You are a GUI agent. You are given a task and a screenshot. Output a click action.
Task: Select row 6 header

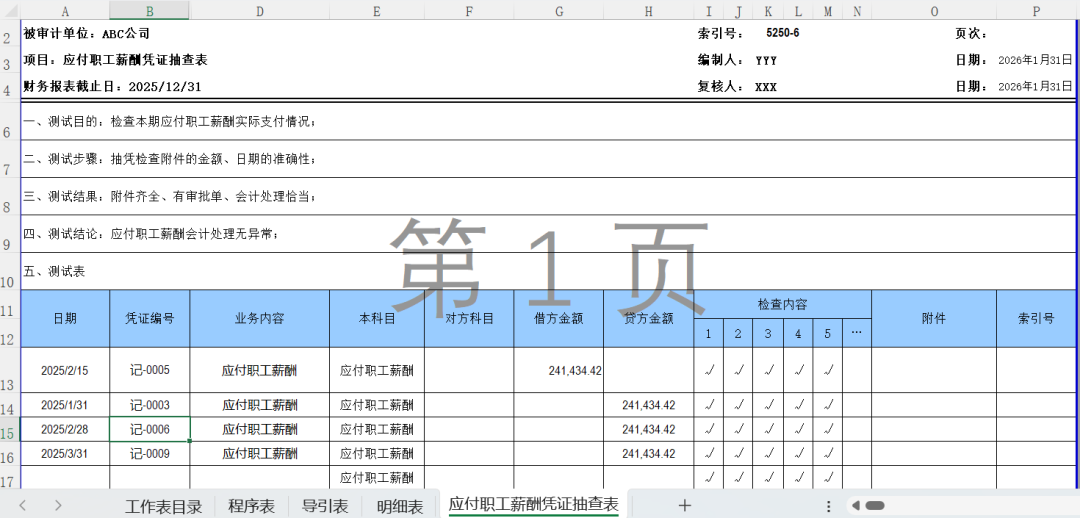coord(10,122)
